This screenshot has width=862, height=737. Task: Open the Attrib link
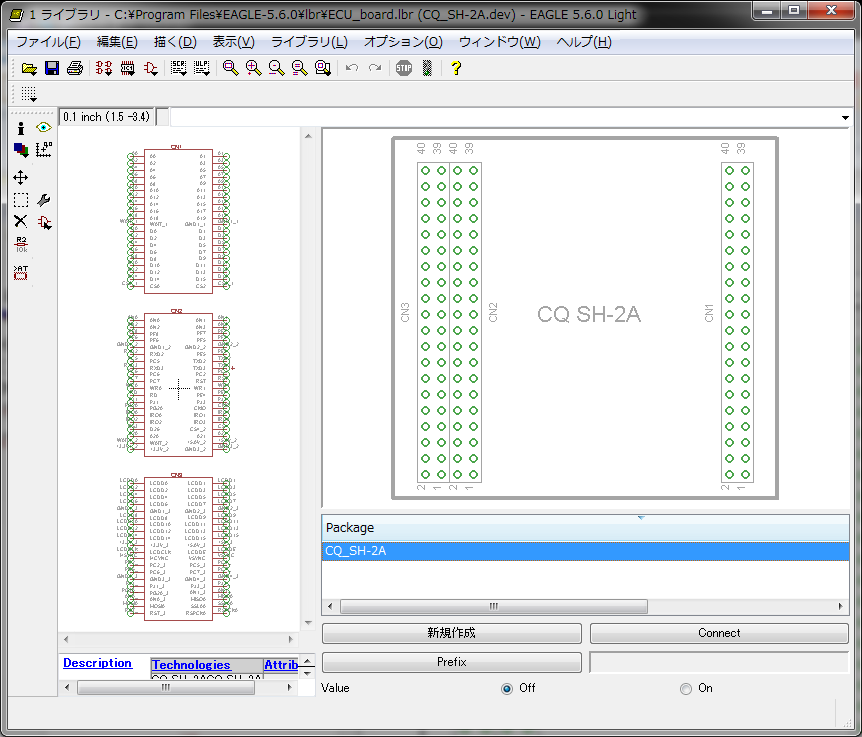coord(281,665)
